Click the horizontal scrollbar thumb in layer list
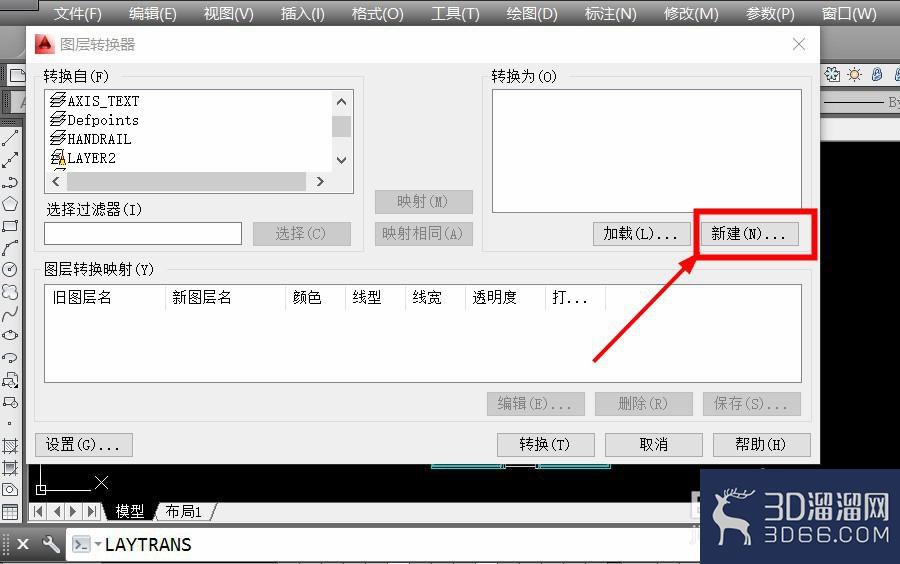The image size is (900, 564). pyautogui.click(x=187, y=181)
